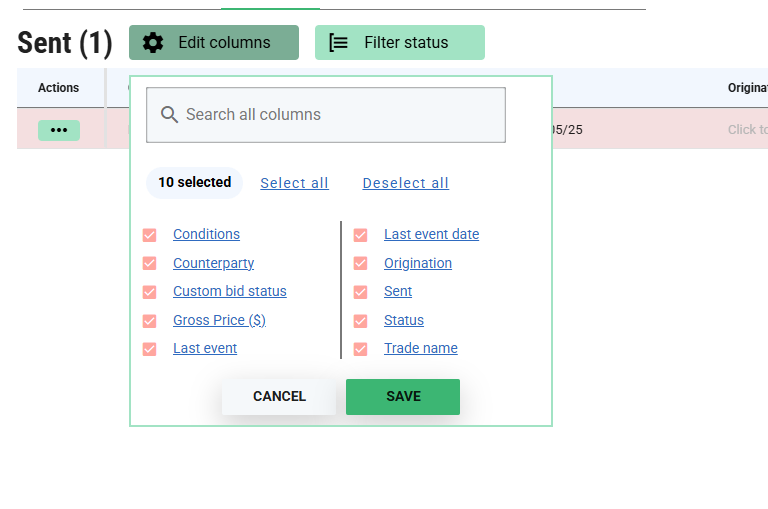This screenshot has width=768, height=509.
Task: Click the gear icon on Edit columns
Action: click(153, 43)
